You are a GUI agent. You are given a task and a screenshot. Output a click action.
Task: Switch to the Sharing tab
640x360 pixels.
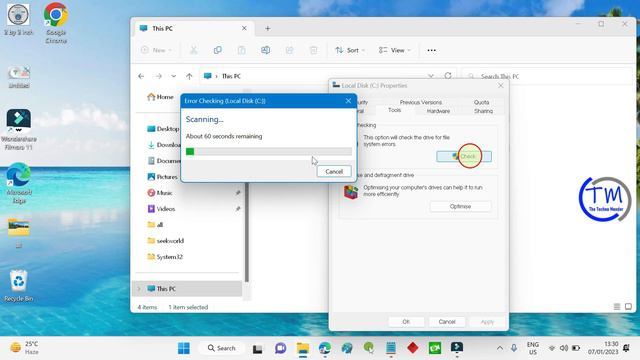click(483, 111)
